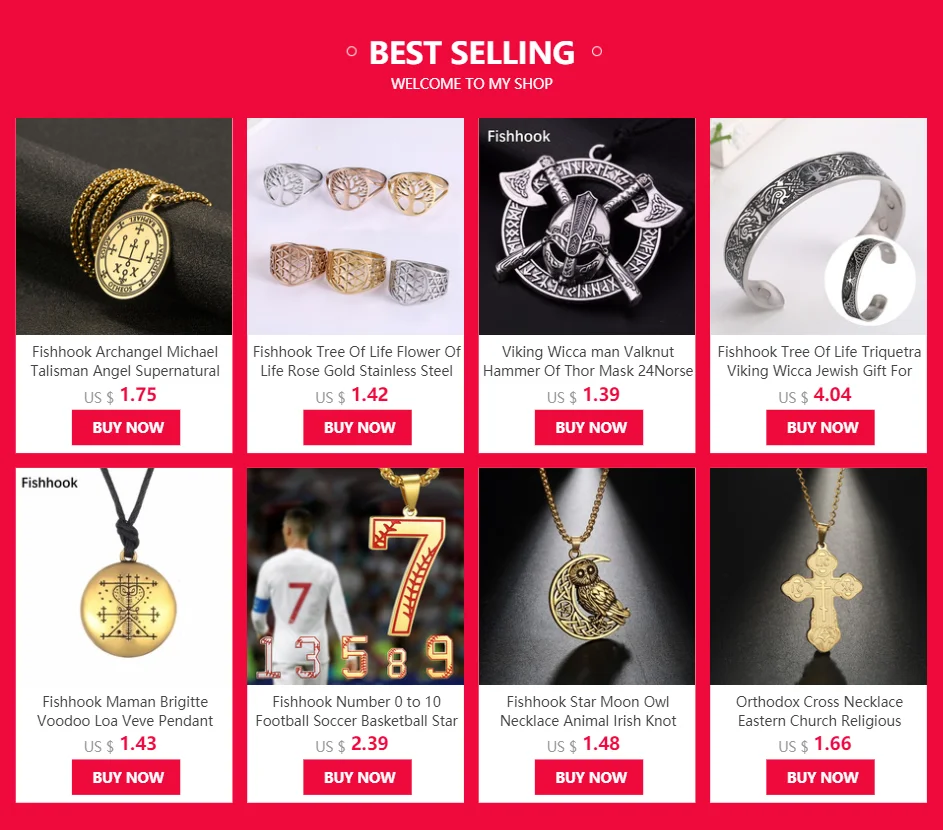Open the Tree Of Life rings image
Viewport: 943px width, 830px height.
click(x=355, y=226)
